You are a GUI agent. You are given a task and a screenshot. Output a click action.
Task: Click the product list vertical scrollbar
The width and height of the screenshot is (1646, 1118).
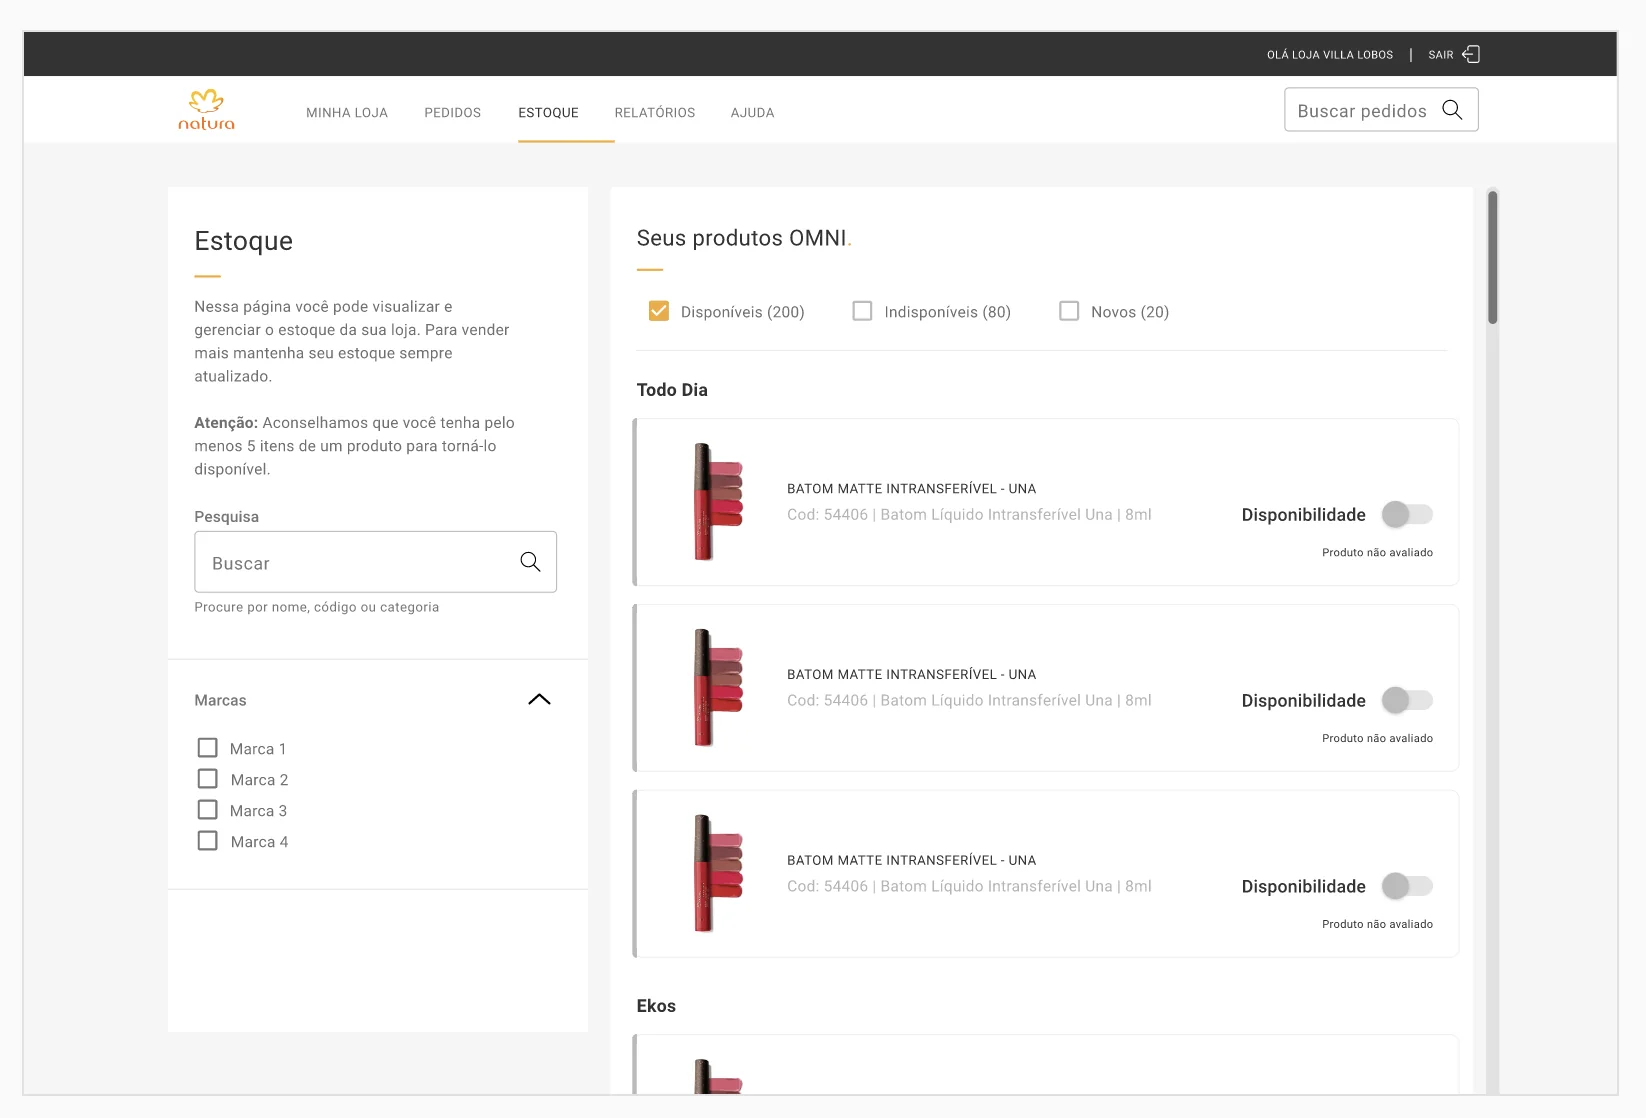click(x=1492, y=640)
